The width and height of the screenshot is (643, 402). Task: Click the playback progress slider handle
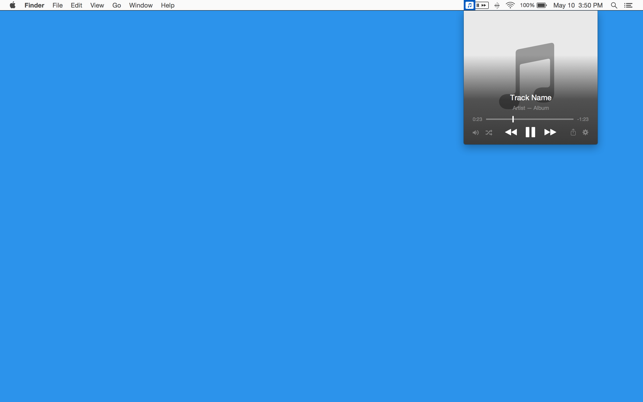(x=513, y=119)
